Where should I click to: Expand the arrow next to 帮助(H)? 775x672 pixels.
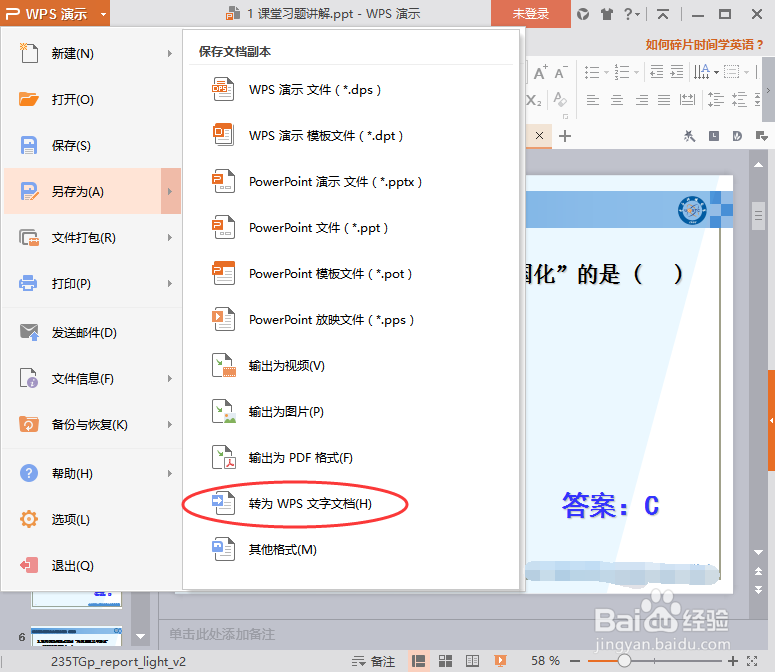click(x=170, y=473)
